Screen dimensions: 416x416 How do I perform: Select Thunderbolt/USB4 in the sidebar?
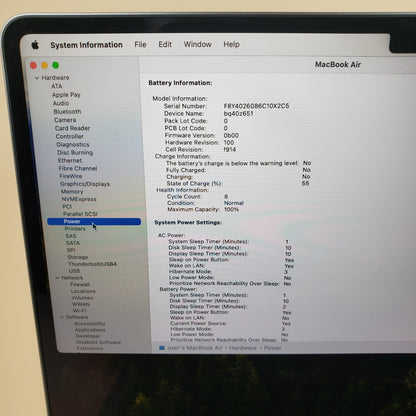pyautogui.click(x=92, y=264)
